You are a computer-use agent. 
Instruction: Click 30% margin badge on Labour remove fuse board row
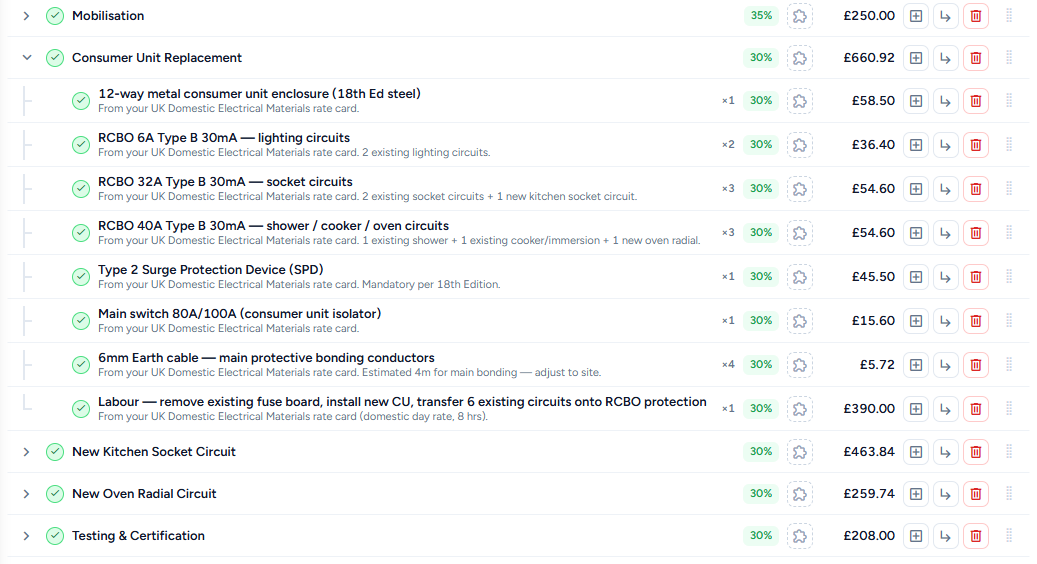761,409
